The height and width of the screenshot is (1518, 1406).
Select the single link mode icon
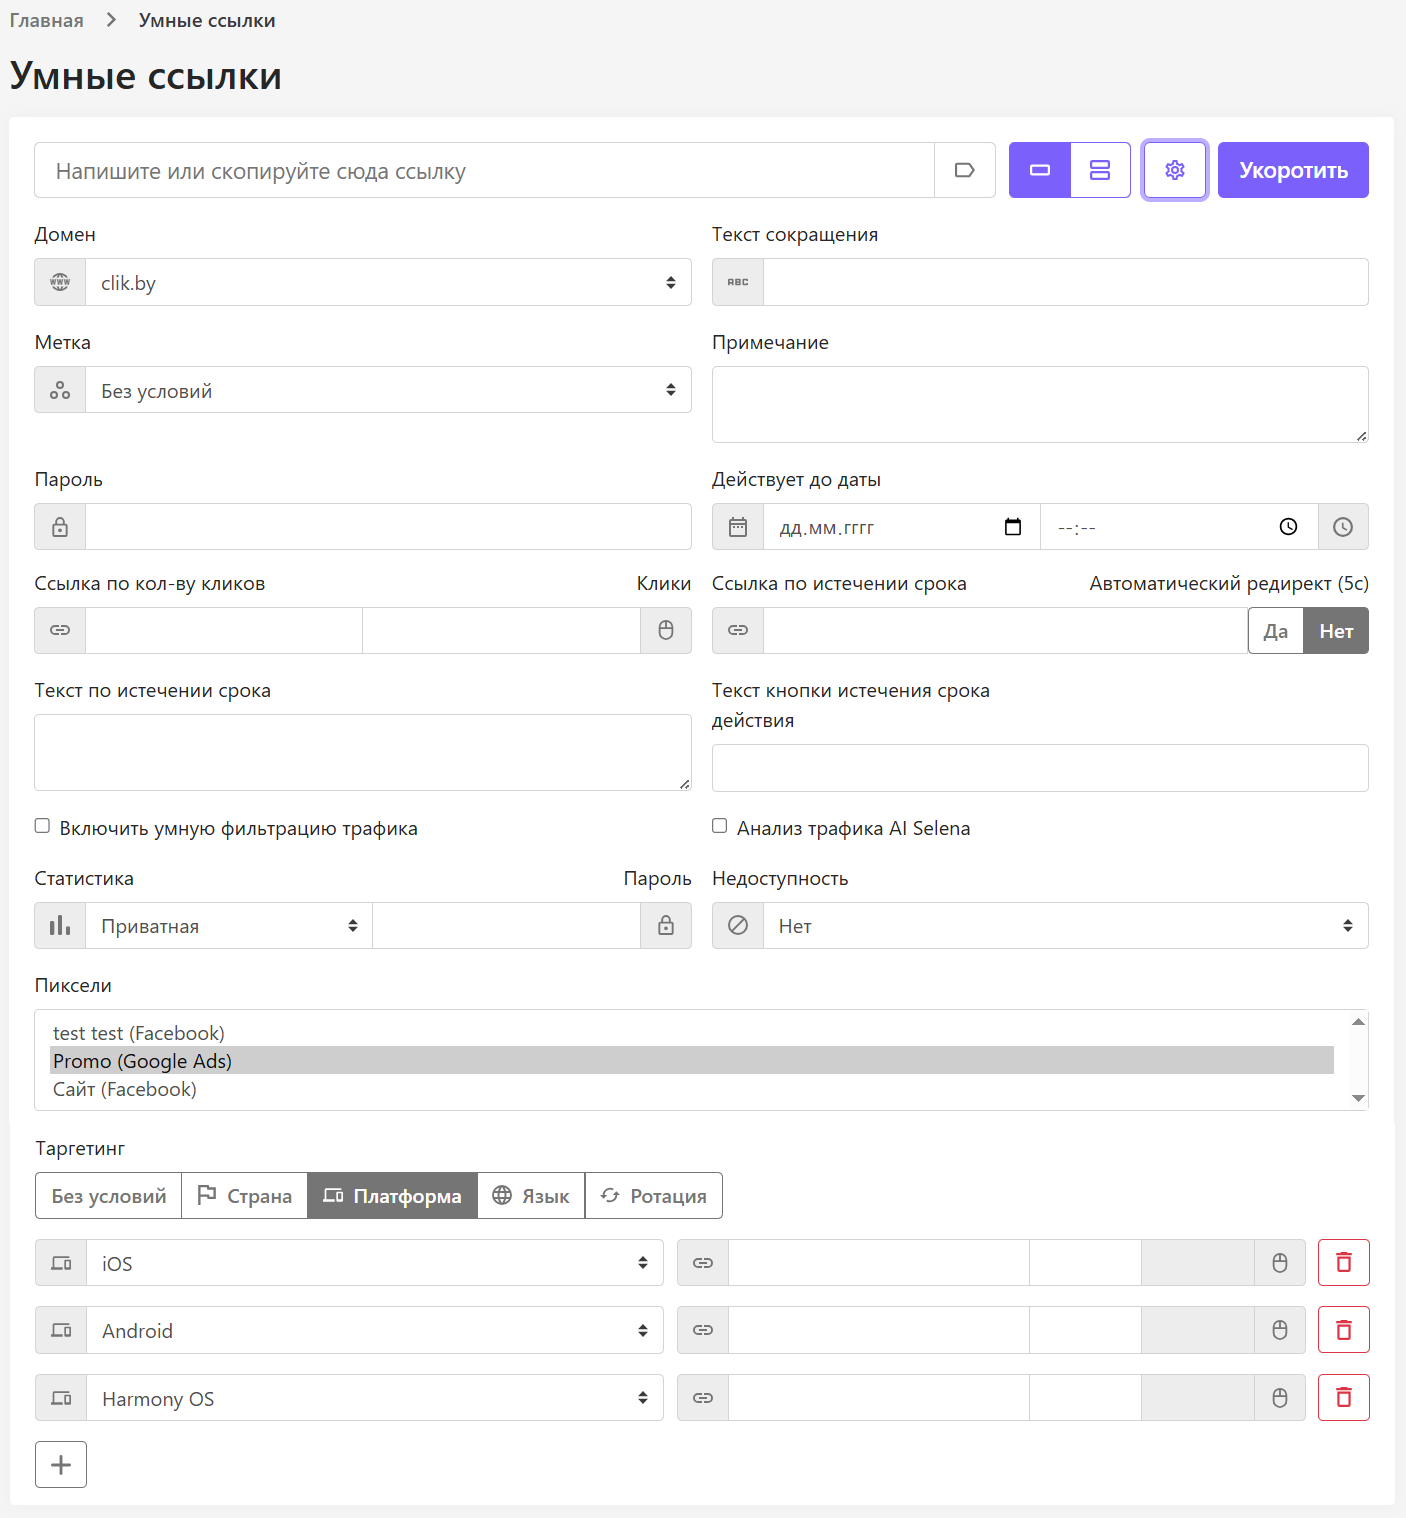click(x=1039, y=170)
